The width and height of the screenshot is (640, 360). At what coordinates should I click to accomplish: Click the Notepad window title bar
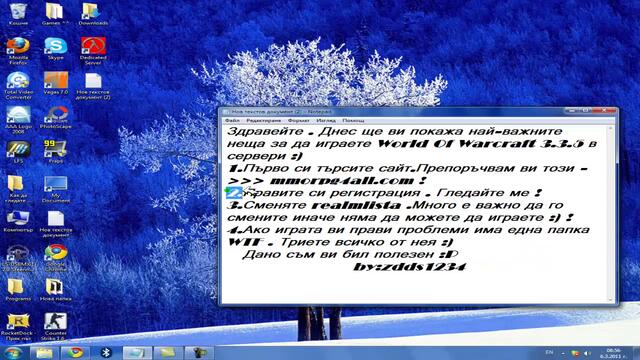tap(392, 111)
